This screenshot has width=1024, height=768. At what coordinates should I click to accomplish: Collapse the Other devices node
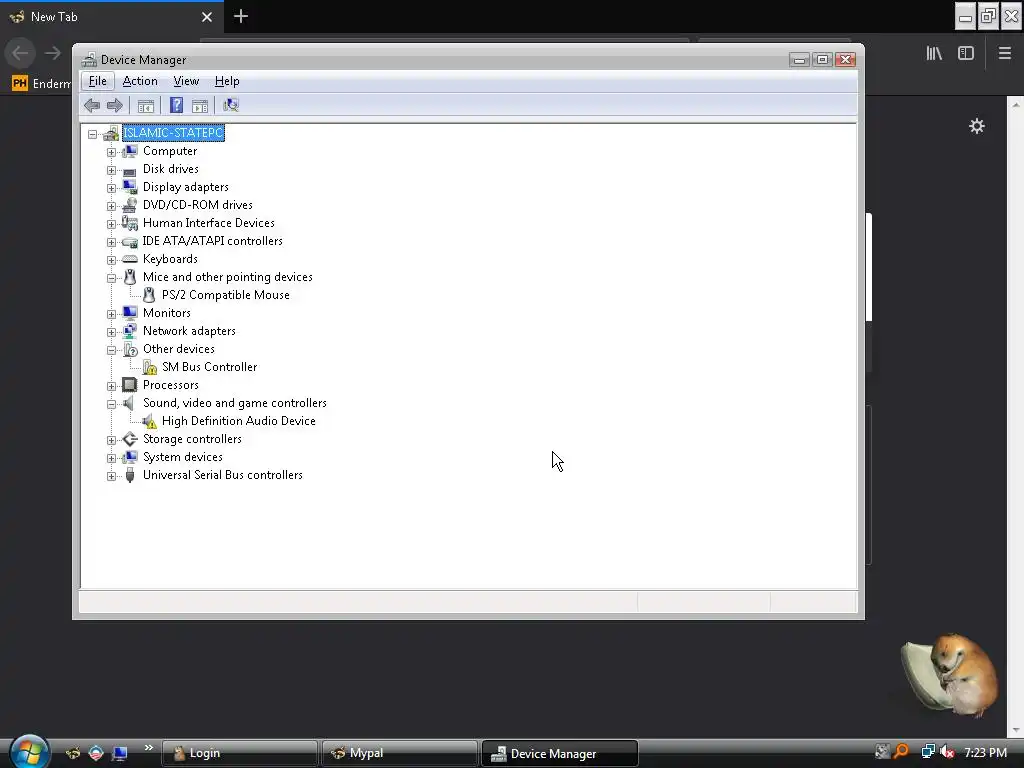tap(111, 350)
